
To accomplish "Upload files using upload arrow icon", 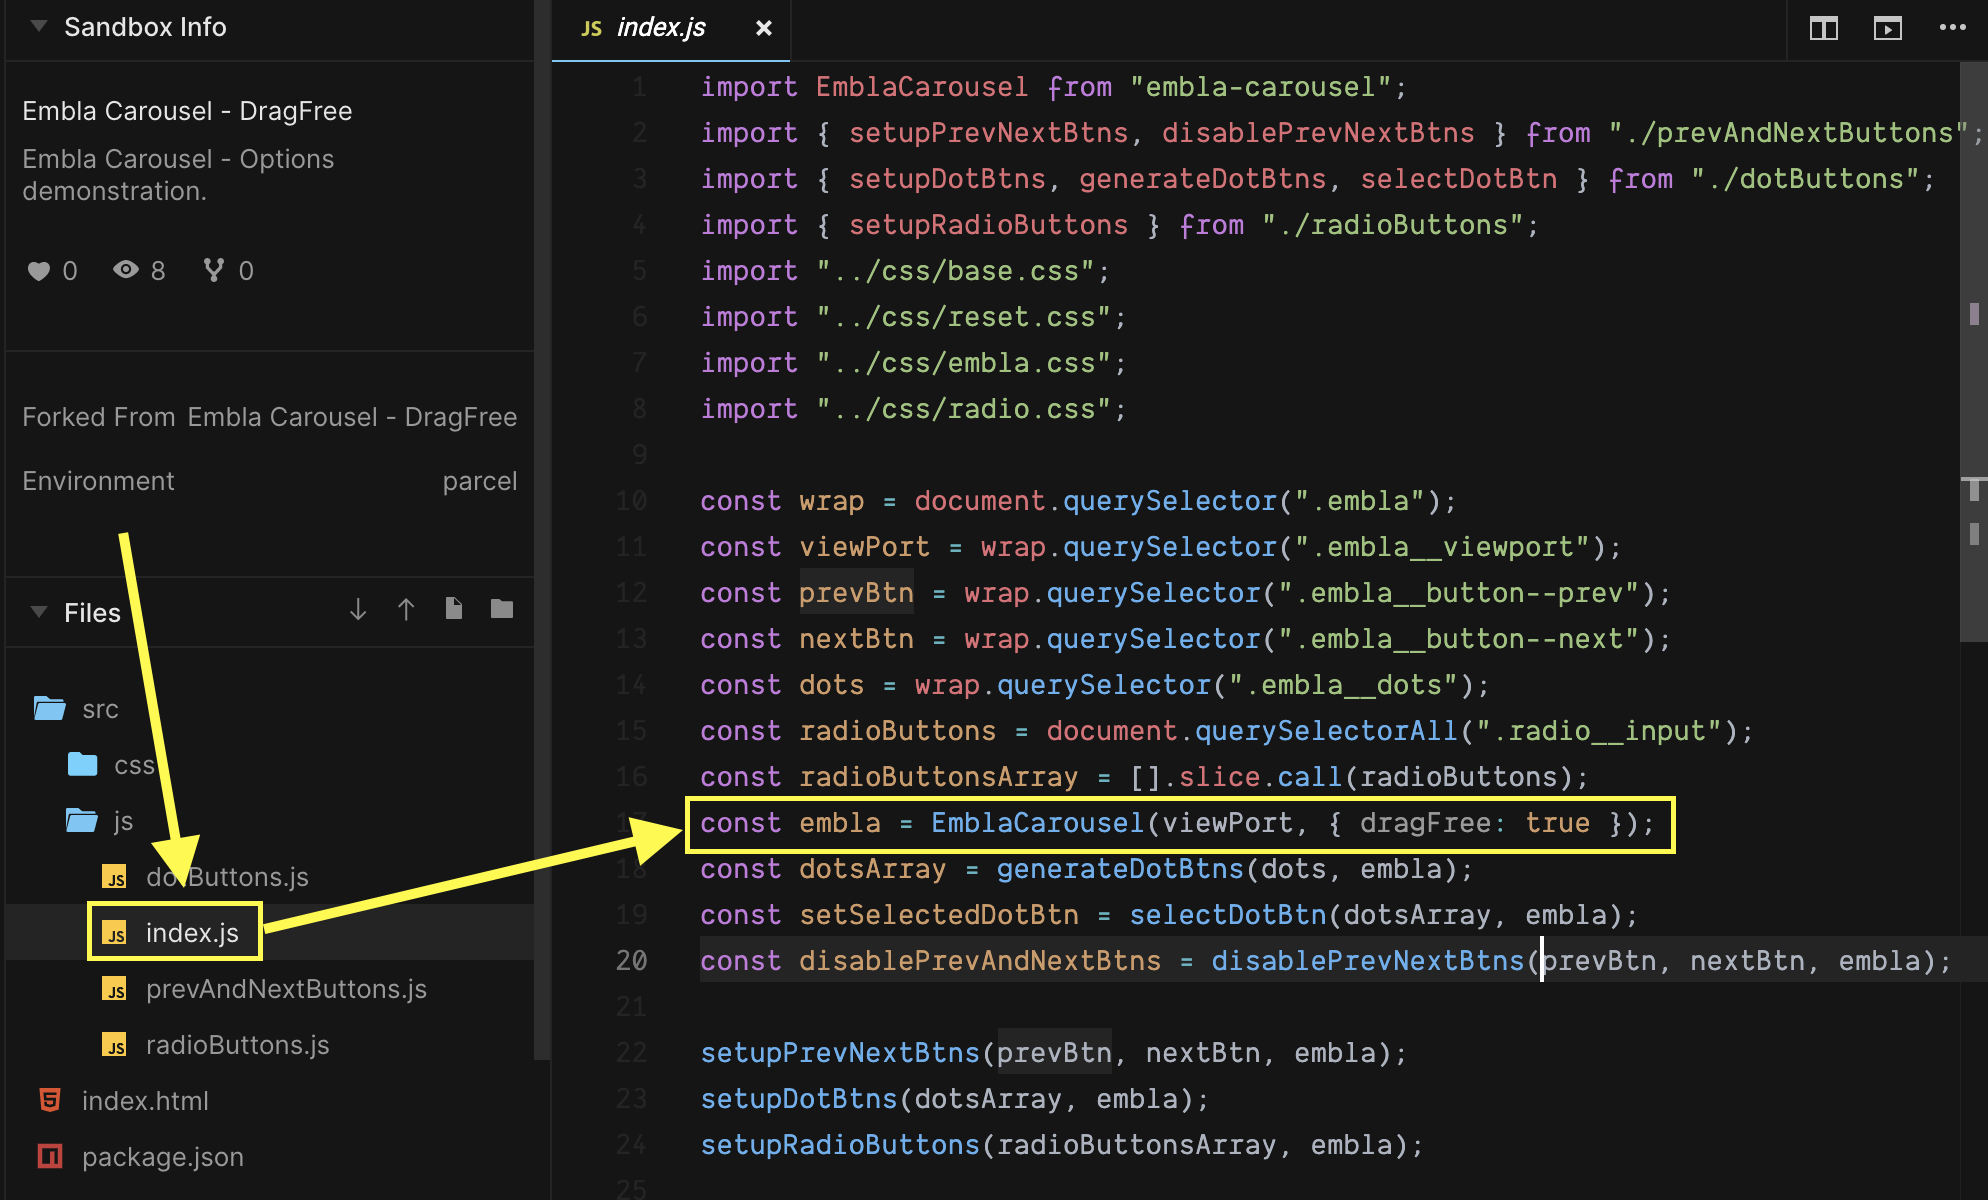I will coord(405,609).
